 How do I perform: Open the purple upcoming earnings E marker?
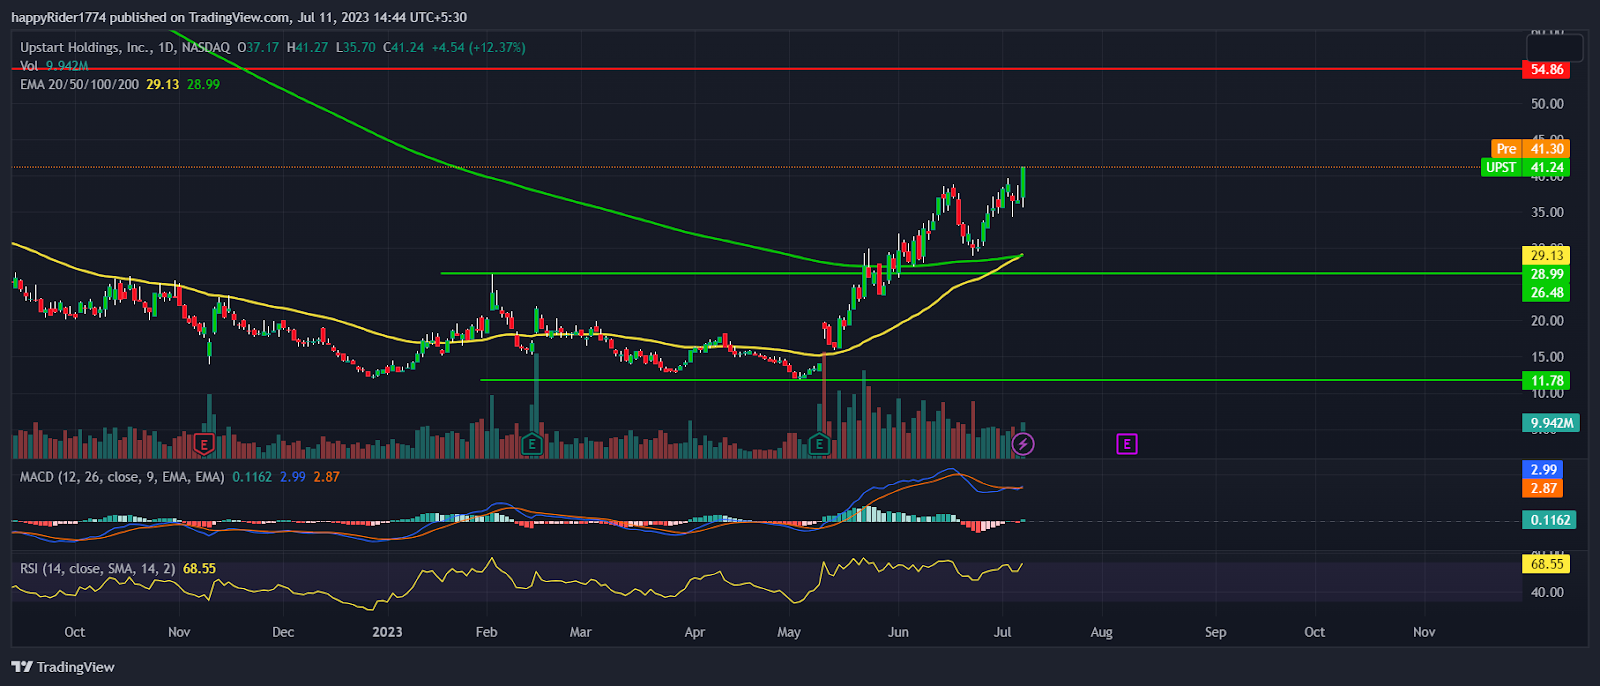tap(1127, 444)
